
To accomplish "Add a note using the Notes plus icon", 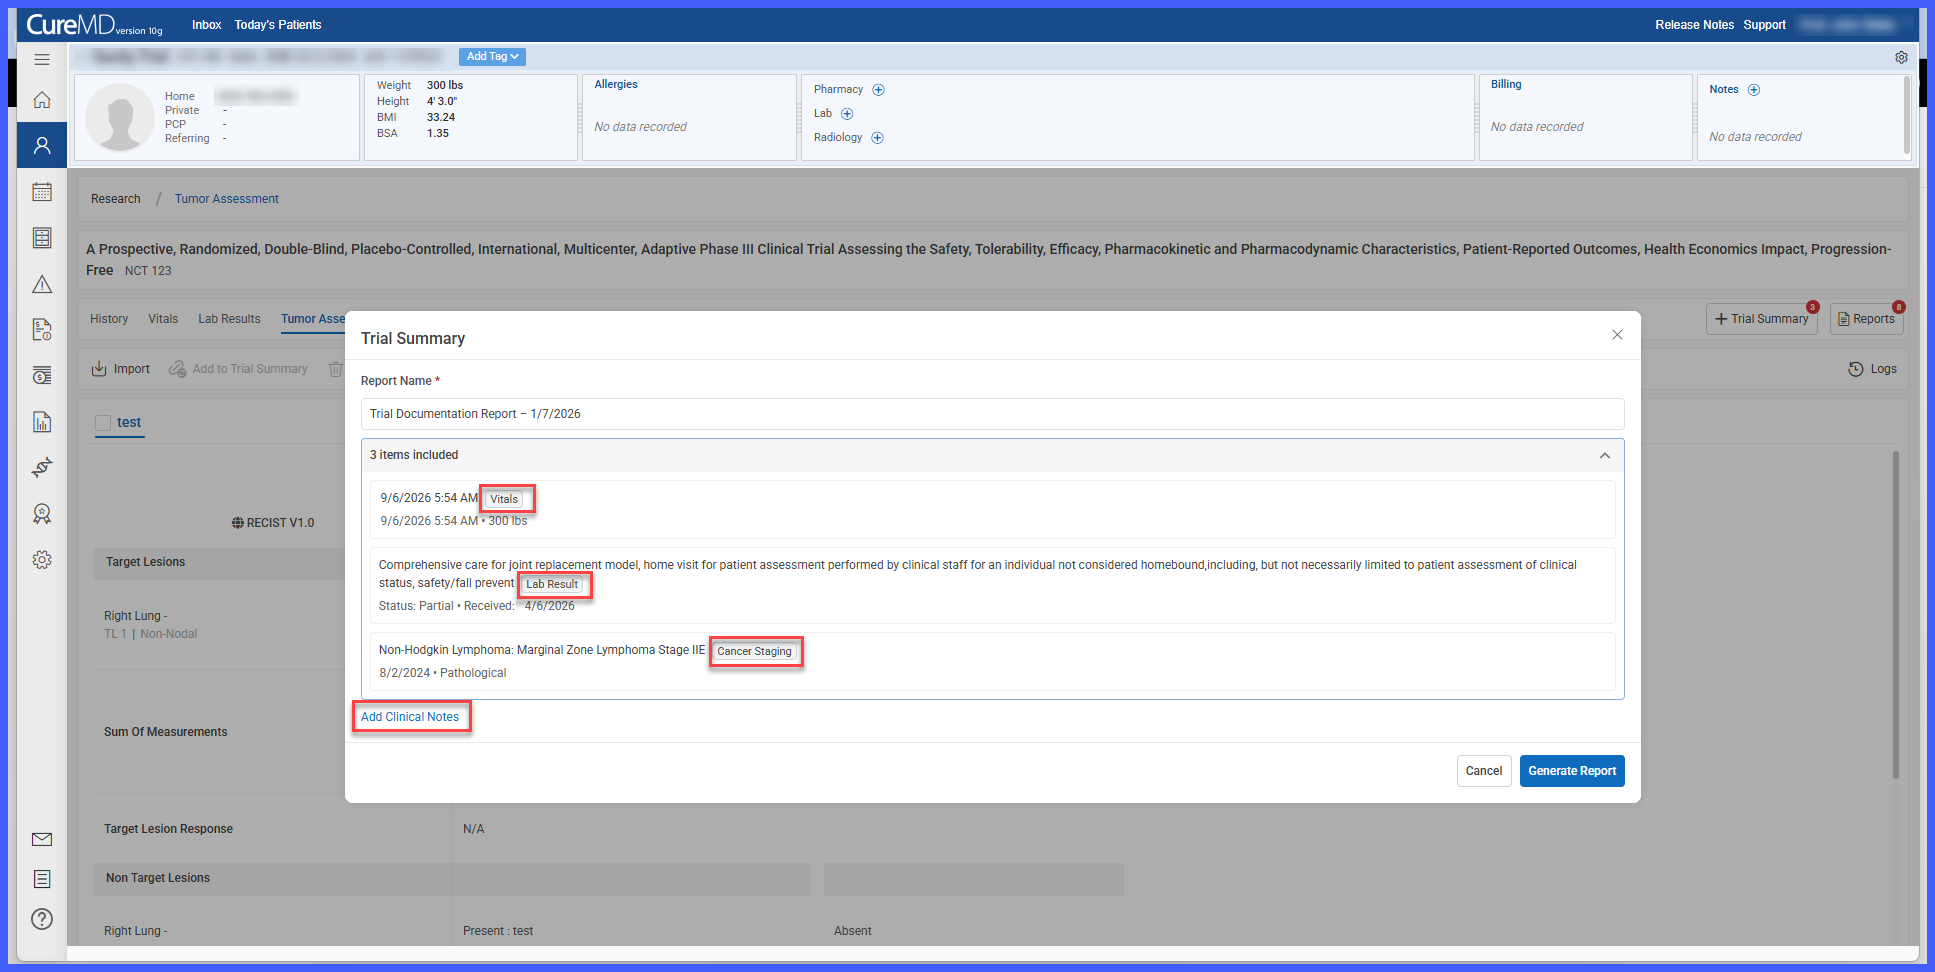I will click(1754, 90).
